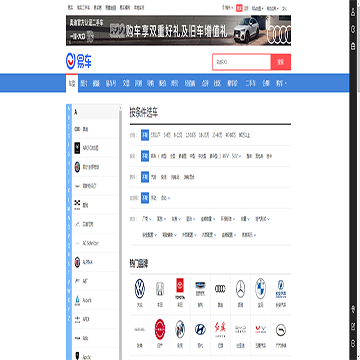Open the second item in blue navigation bar
360x360 pixels.
tap(84, 83)
